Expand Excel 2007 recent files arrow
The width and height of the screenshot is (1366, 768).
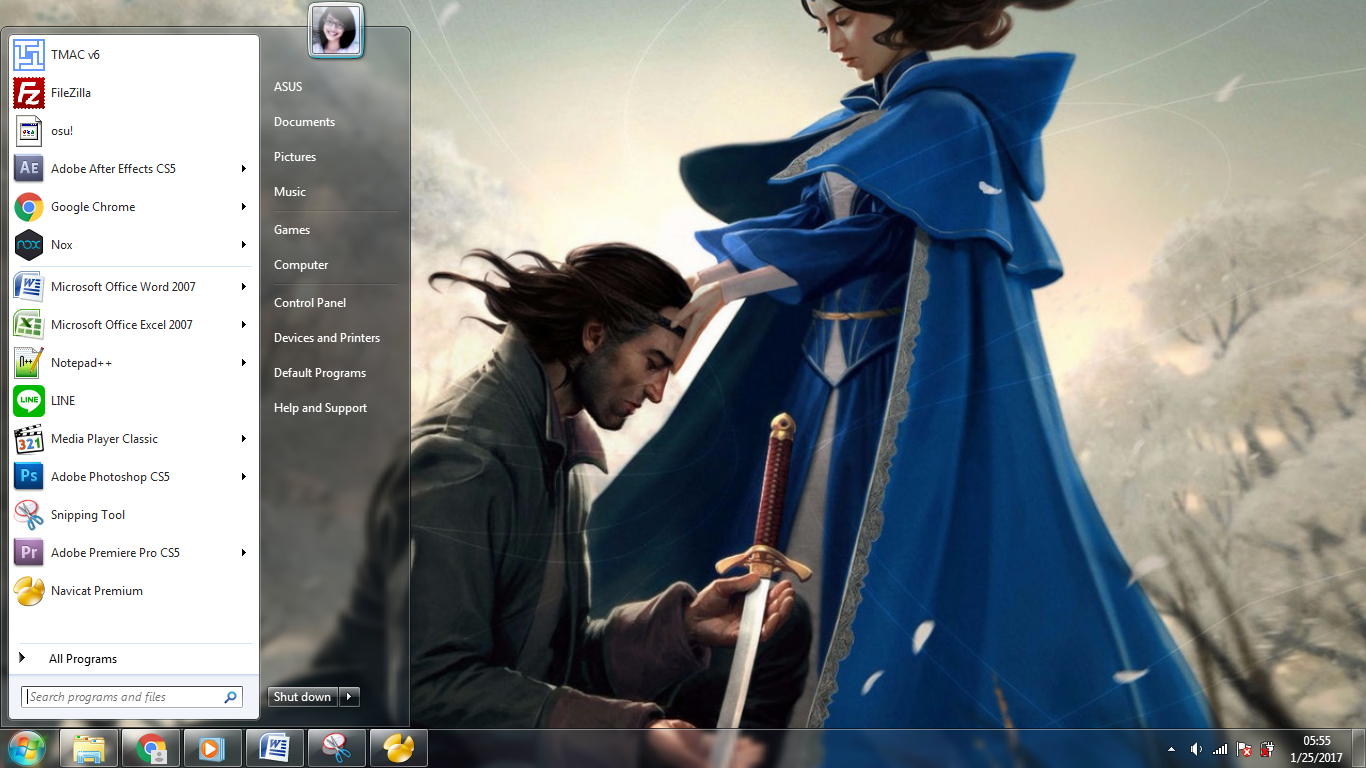tap(243, 325)
